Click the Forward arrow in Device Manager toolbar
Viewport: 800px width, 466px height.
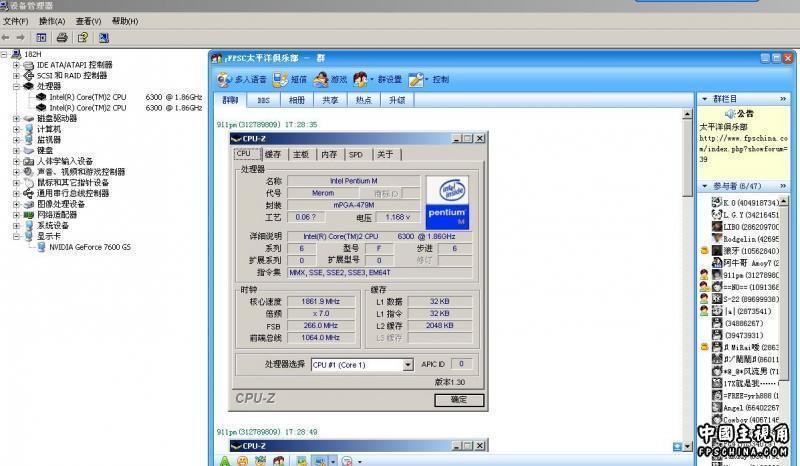[20, 38]
